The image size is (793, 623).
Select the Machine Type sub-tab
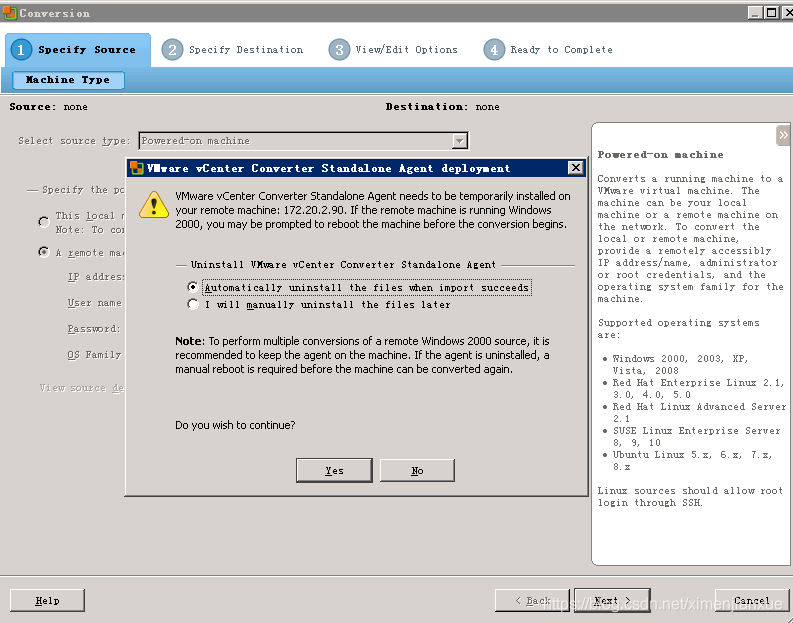tap(68, 80)
